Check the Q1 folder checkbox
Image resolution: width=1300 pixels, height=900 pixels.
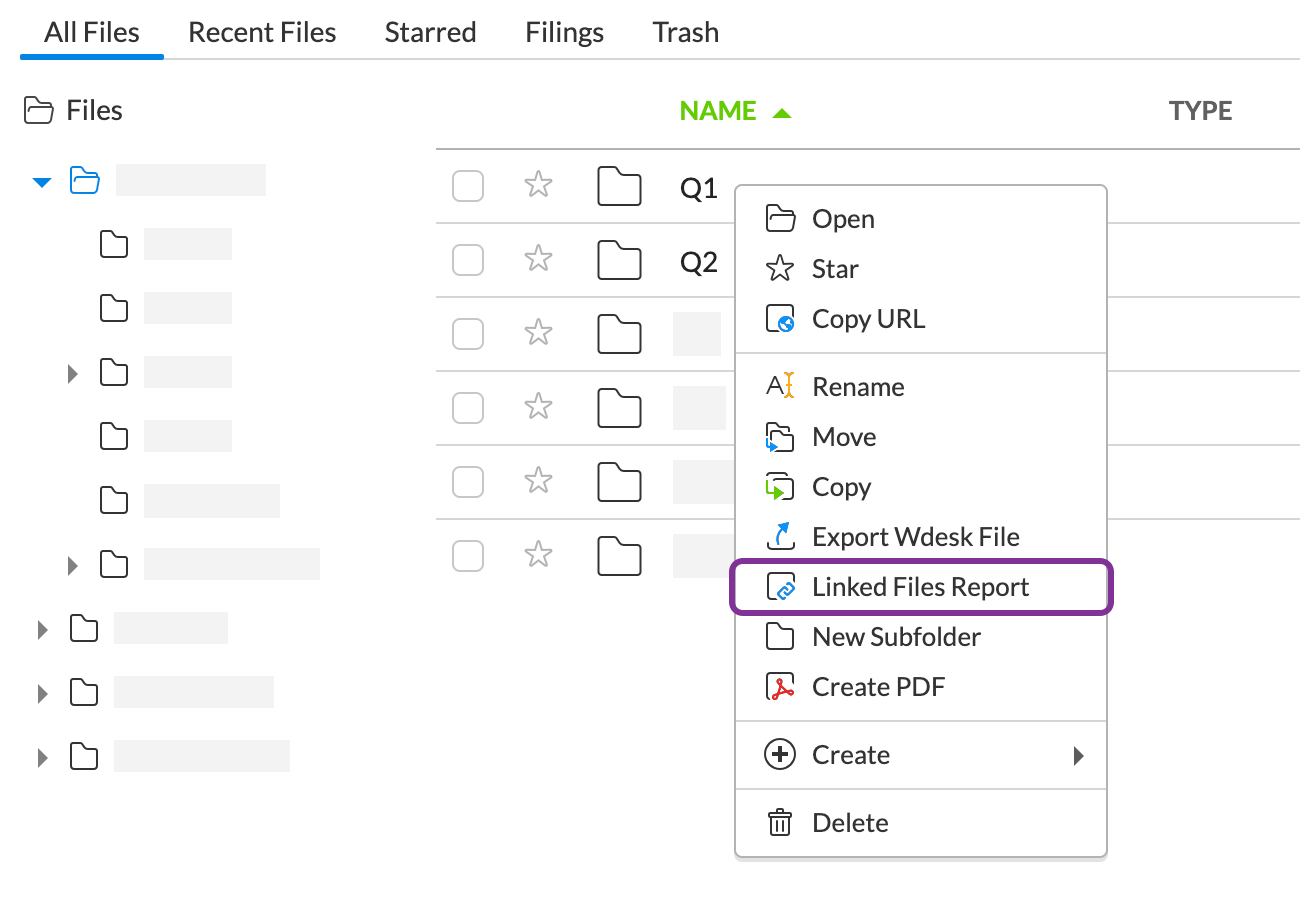468,186
